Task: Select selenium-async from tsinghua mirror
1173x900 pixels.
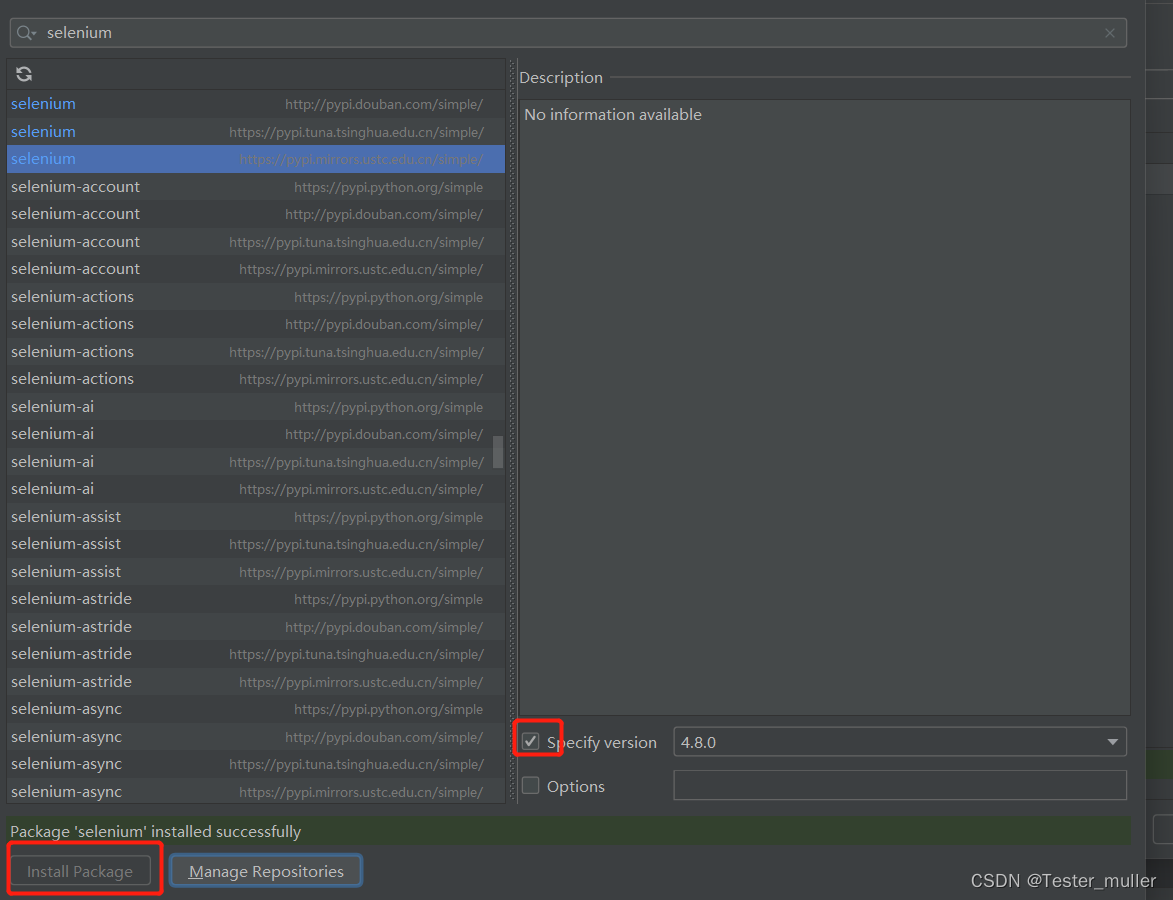Action: click(x=256, y=764)
